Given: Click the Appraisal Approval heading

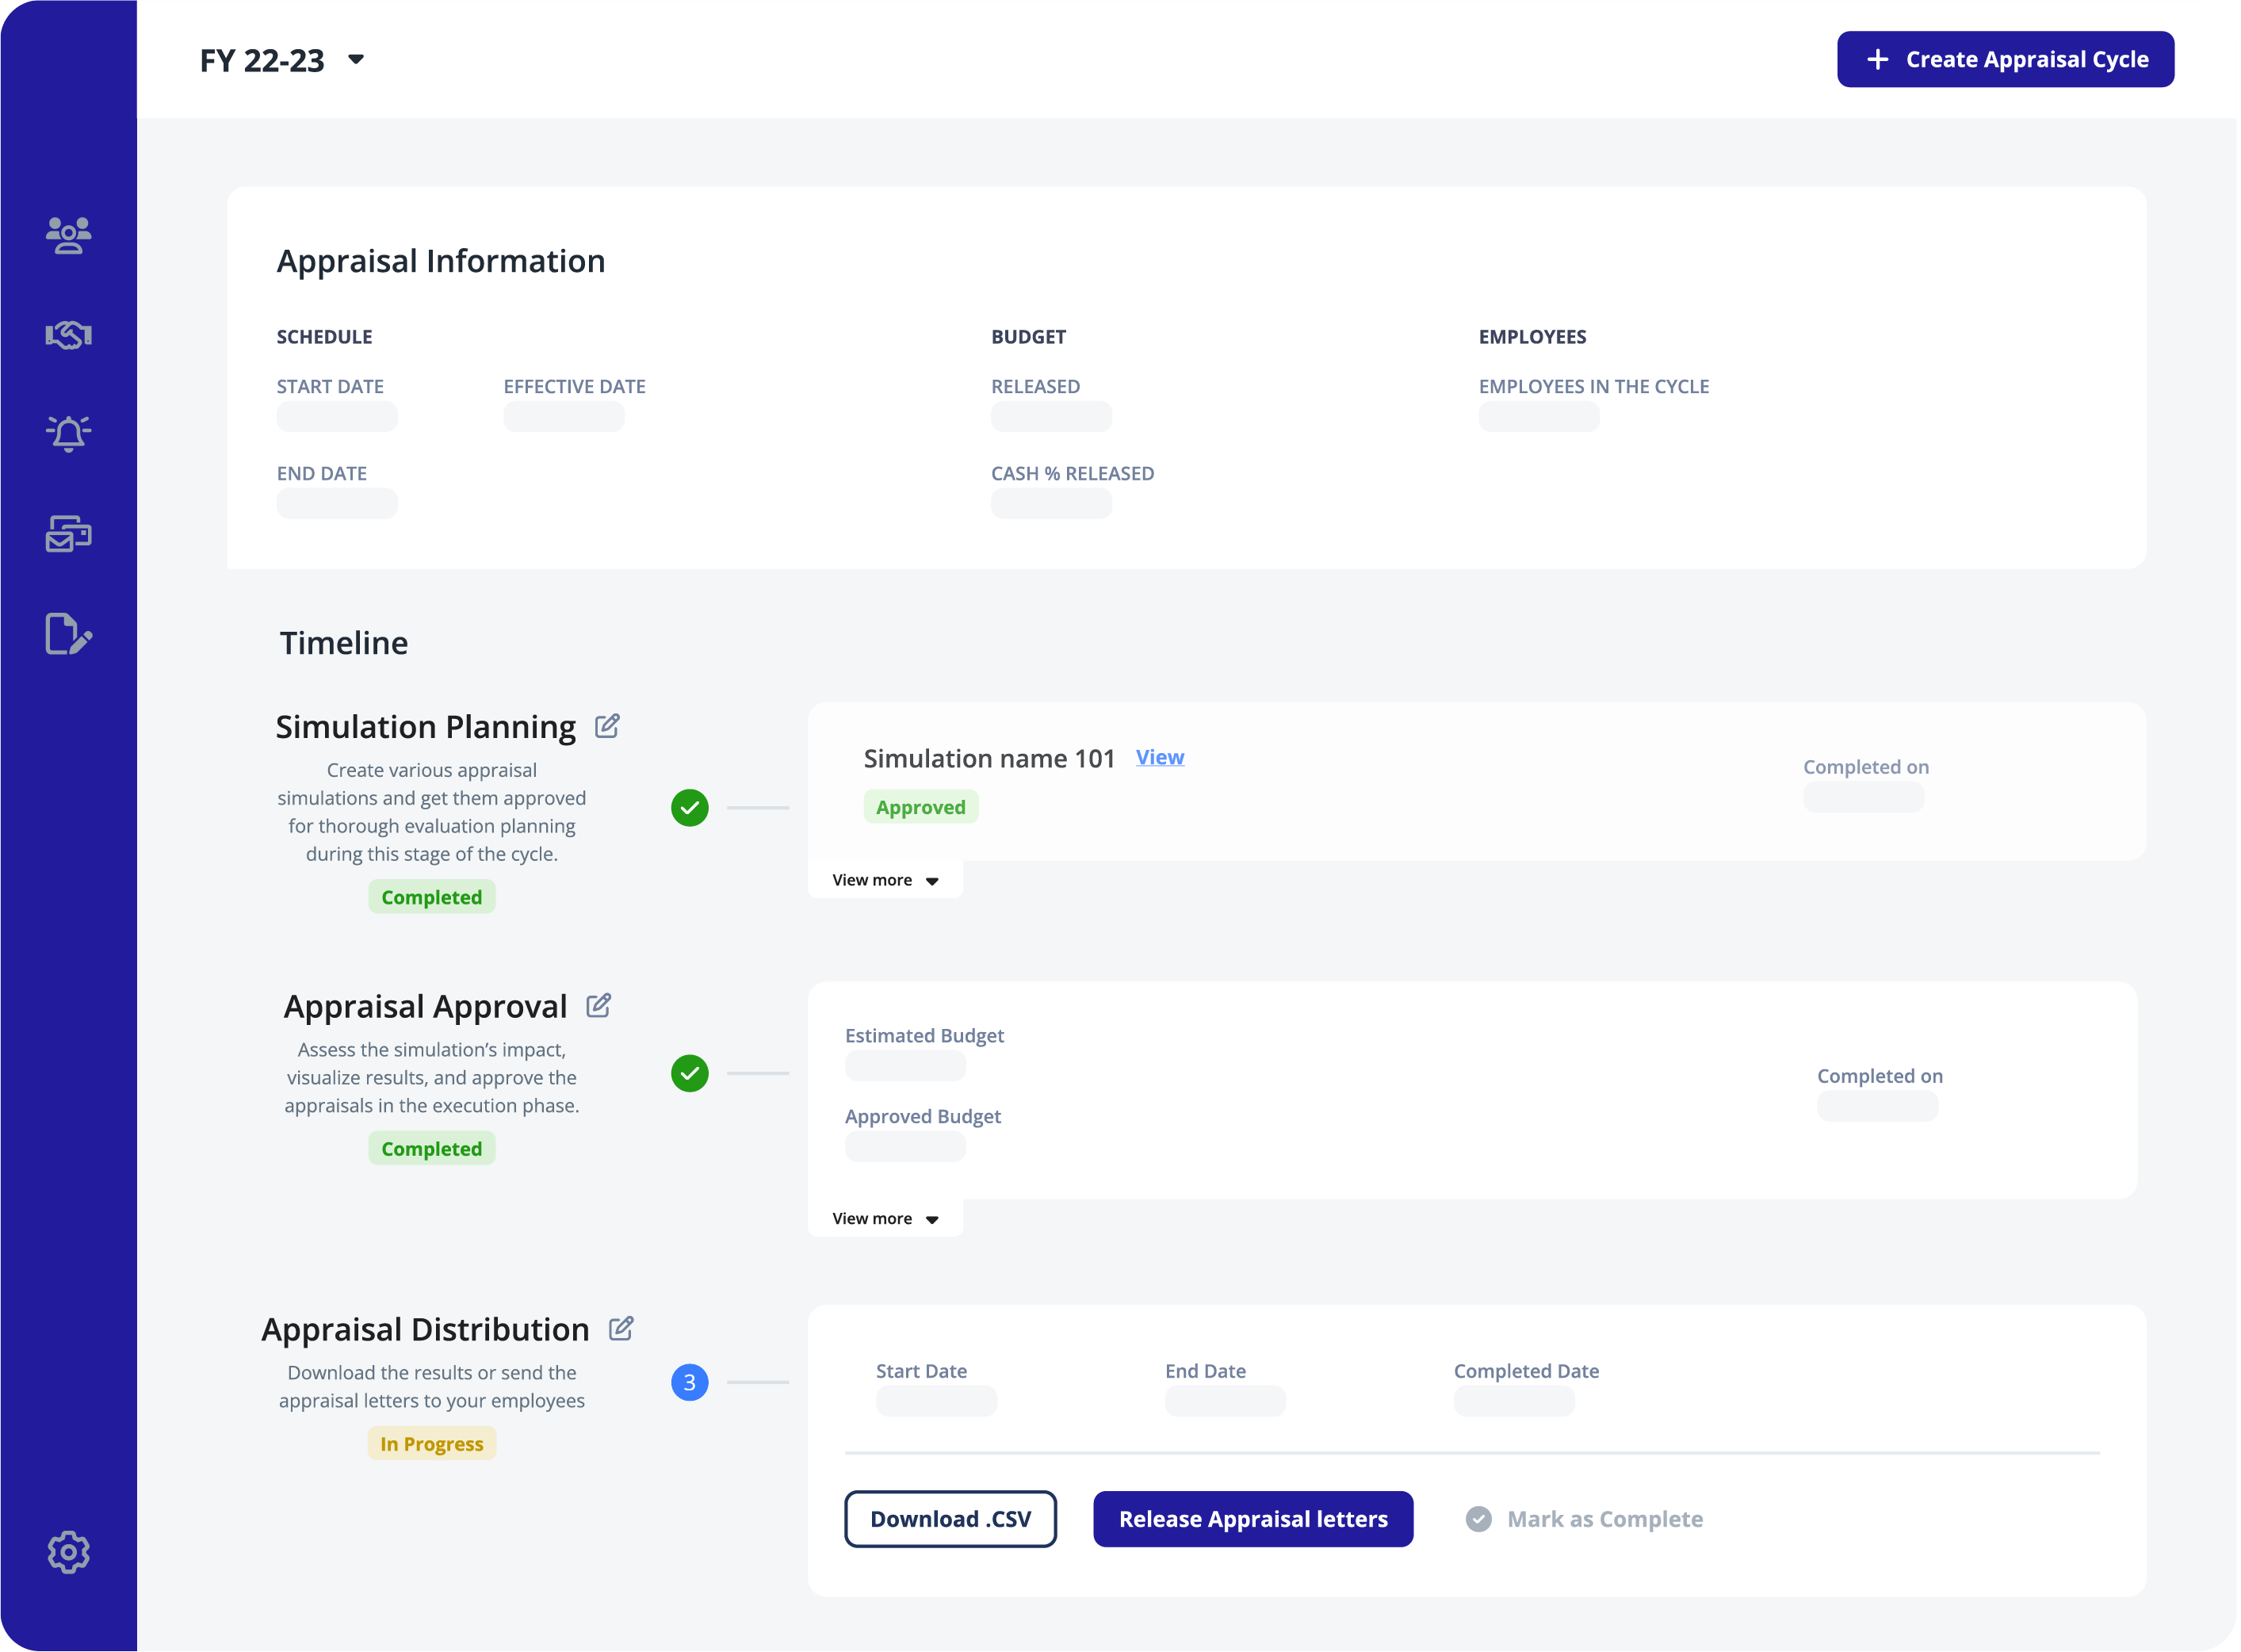Looking at the screenshot, I should (x=425, y=1005).
